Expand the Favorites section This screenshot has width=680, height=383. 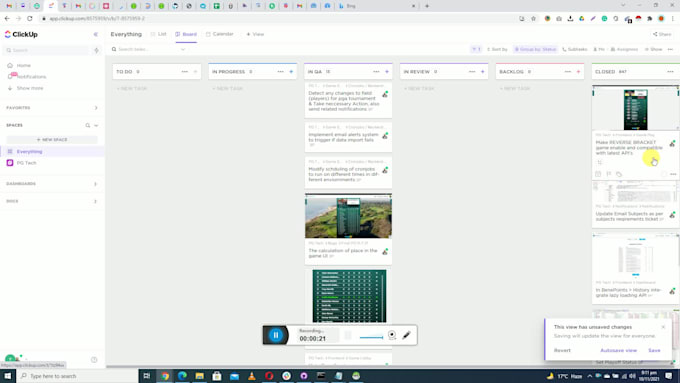point(96,108)
